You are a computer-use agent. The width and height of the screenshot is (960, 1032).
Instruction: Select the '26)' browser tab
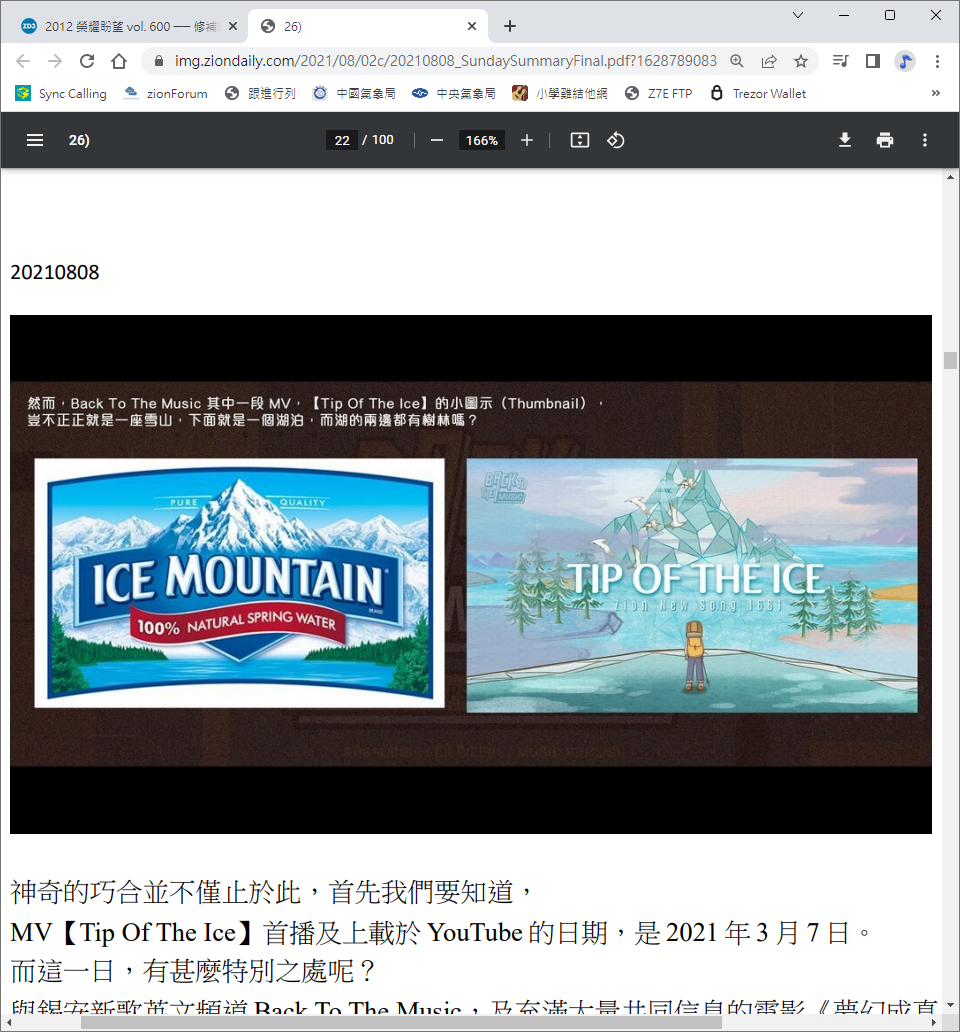tap(368, 26)
